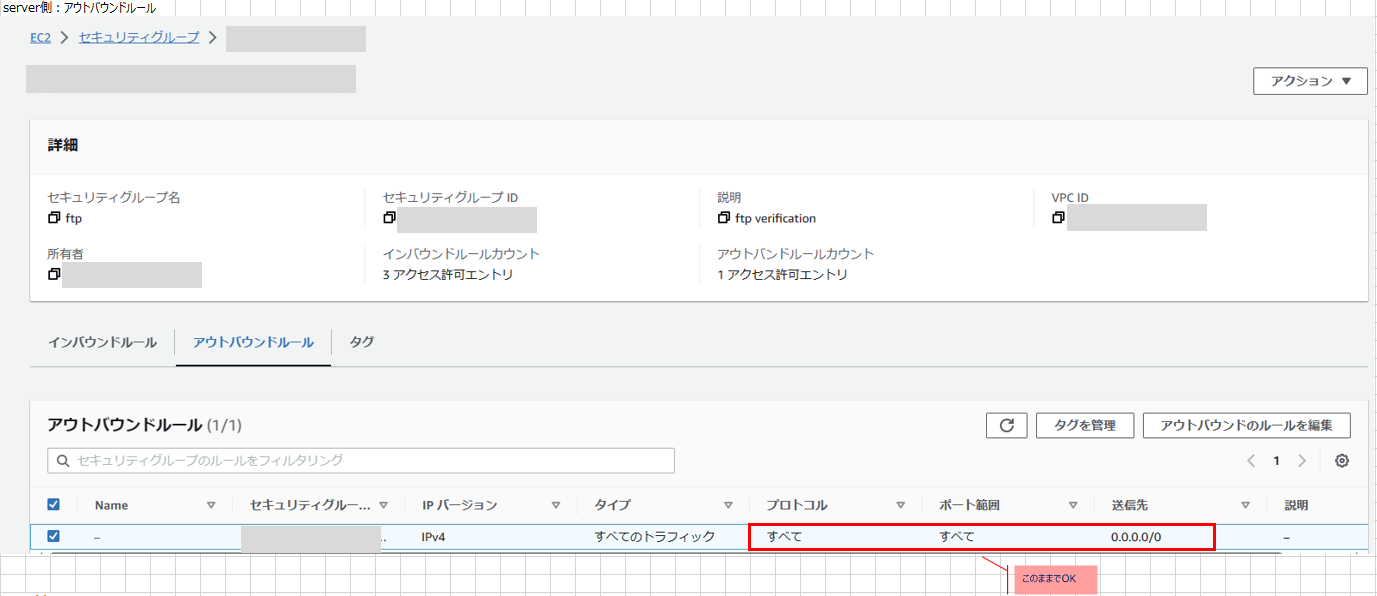
Task: Copy the 所有者 account ID
Action: 54,273
